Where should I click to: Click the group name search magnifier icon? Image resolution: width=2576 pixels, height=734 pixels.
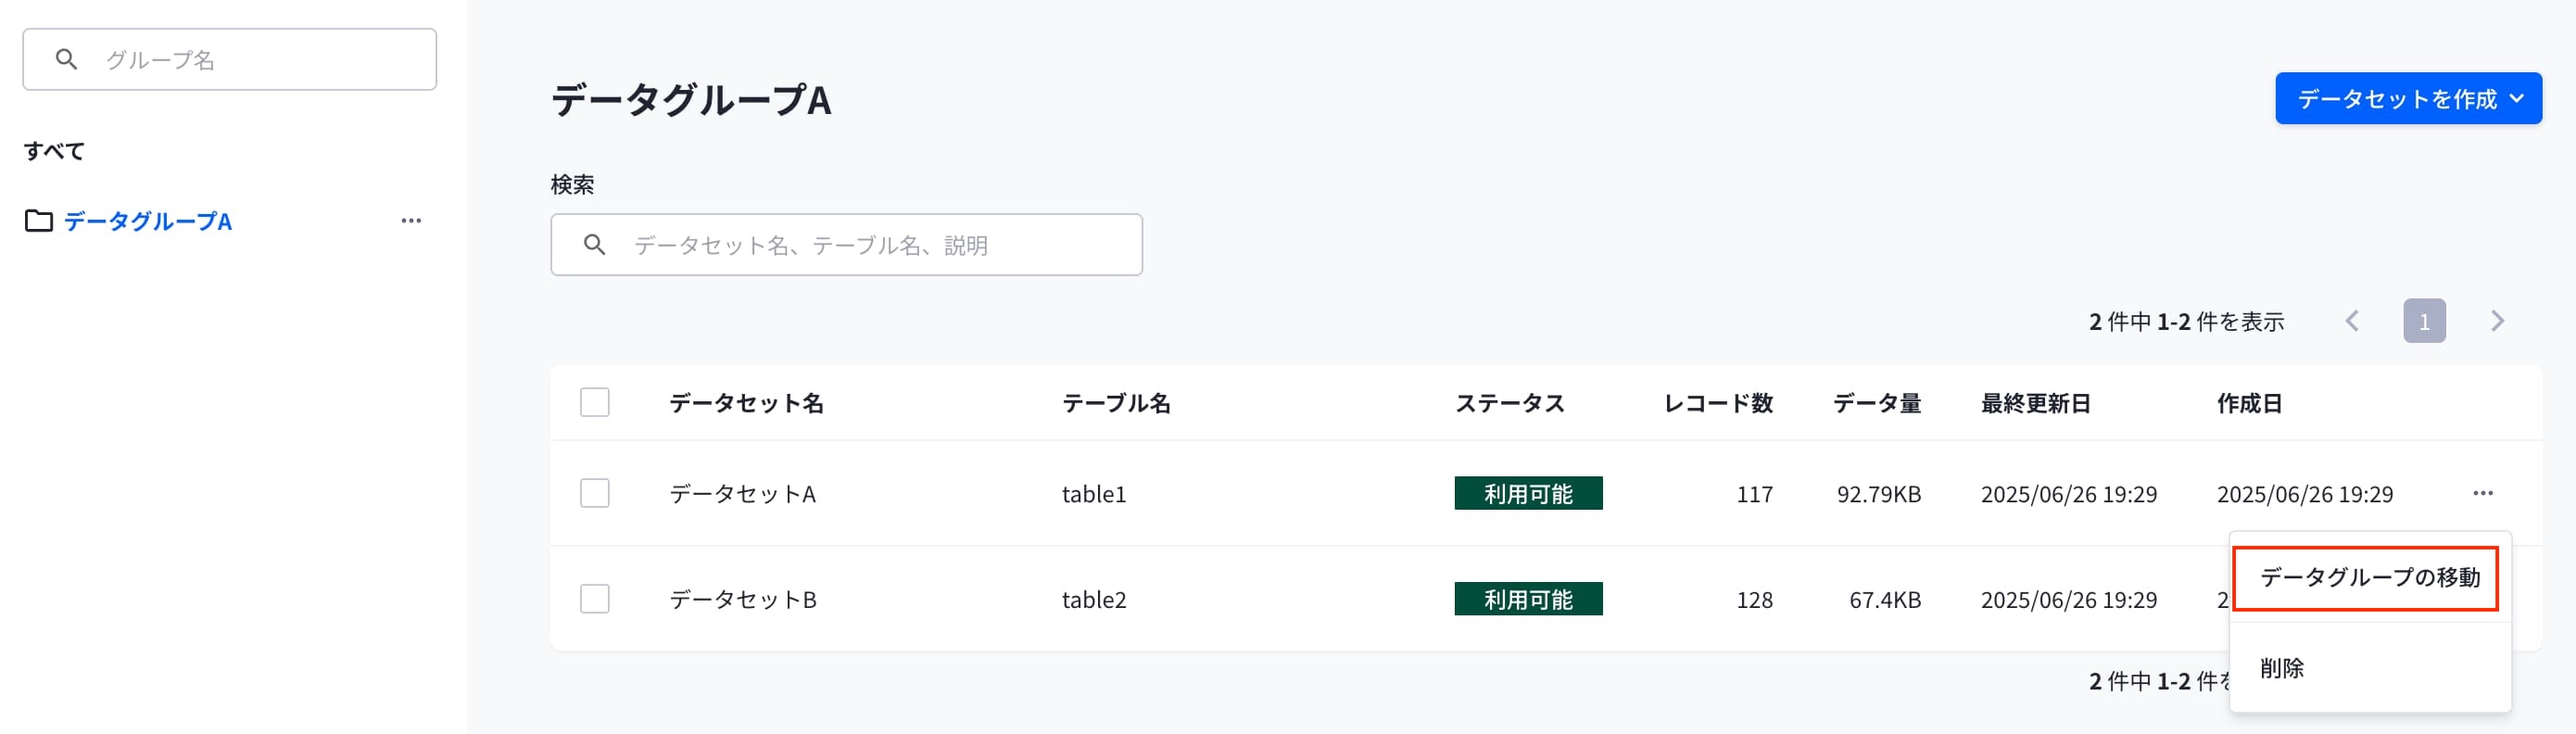pos(66,59)
